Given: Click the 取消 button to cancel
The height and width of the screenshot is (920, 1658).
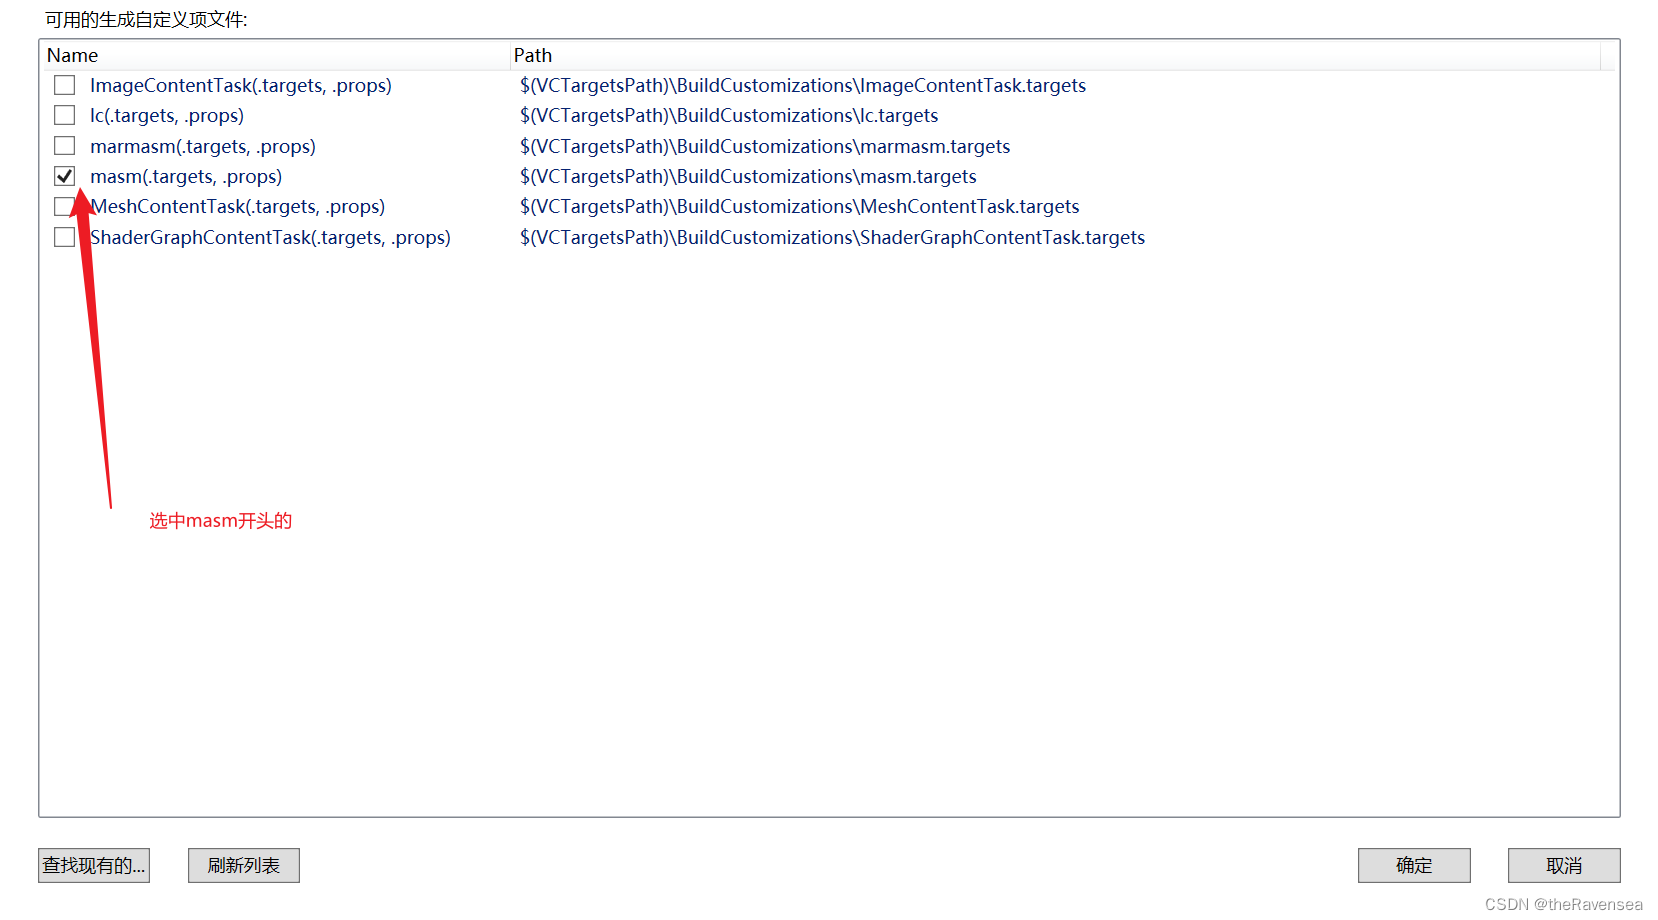Looking at the screenshot, I should [1563, 865].
